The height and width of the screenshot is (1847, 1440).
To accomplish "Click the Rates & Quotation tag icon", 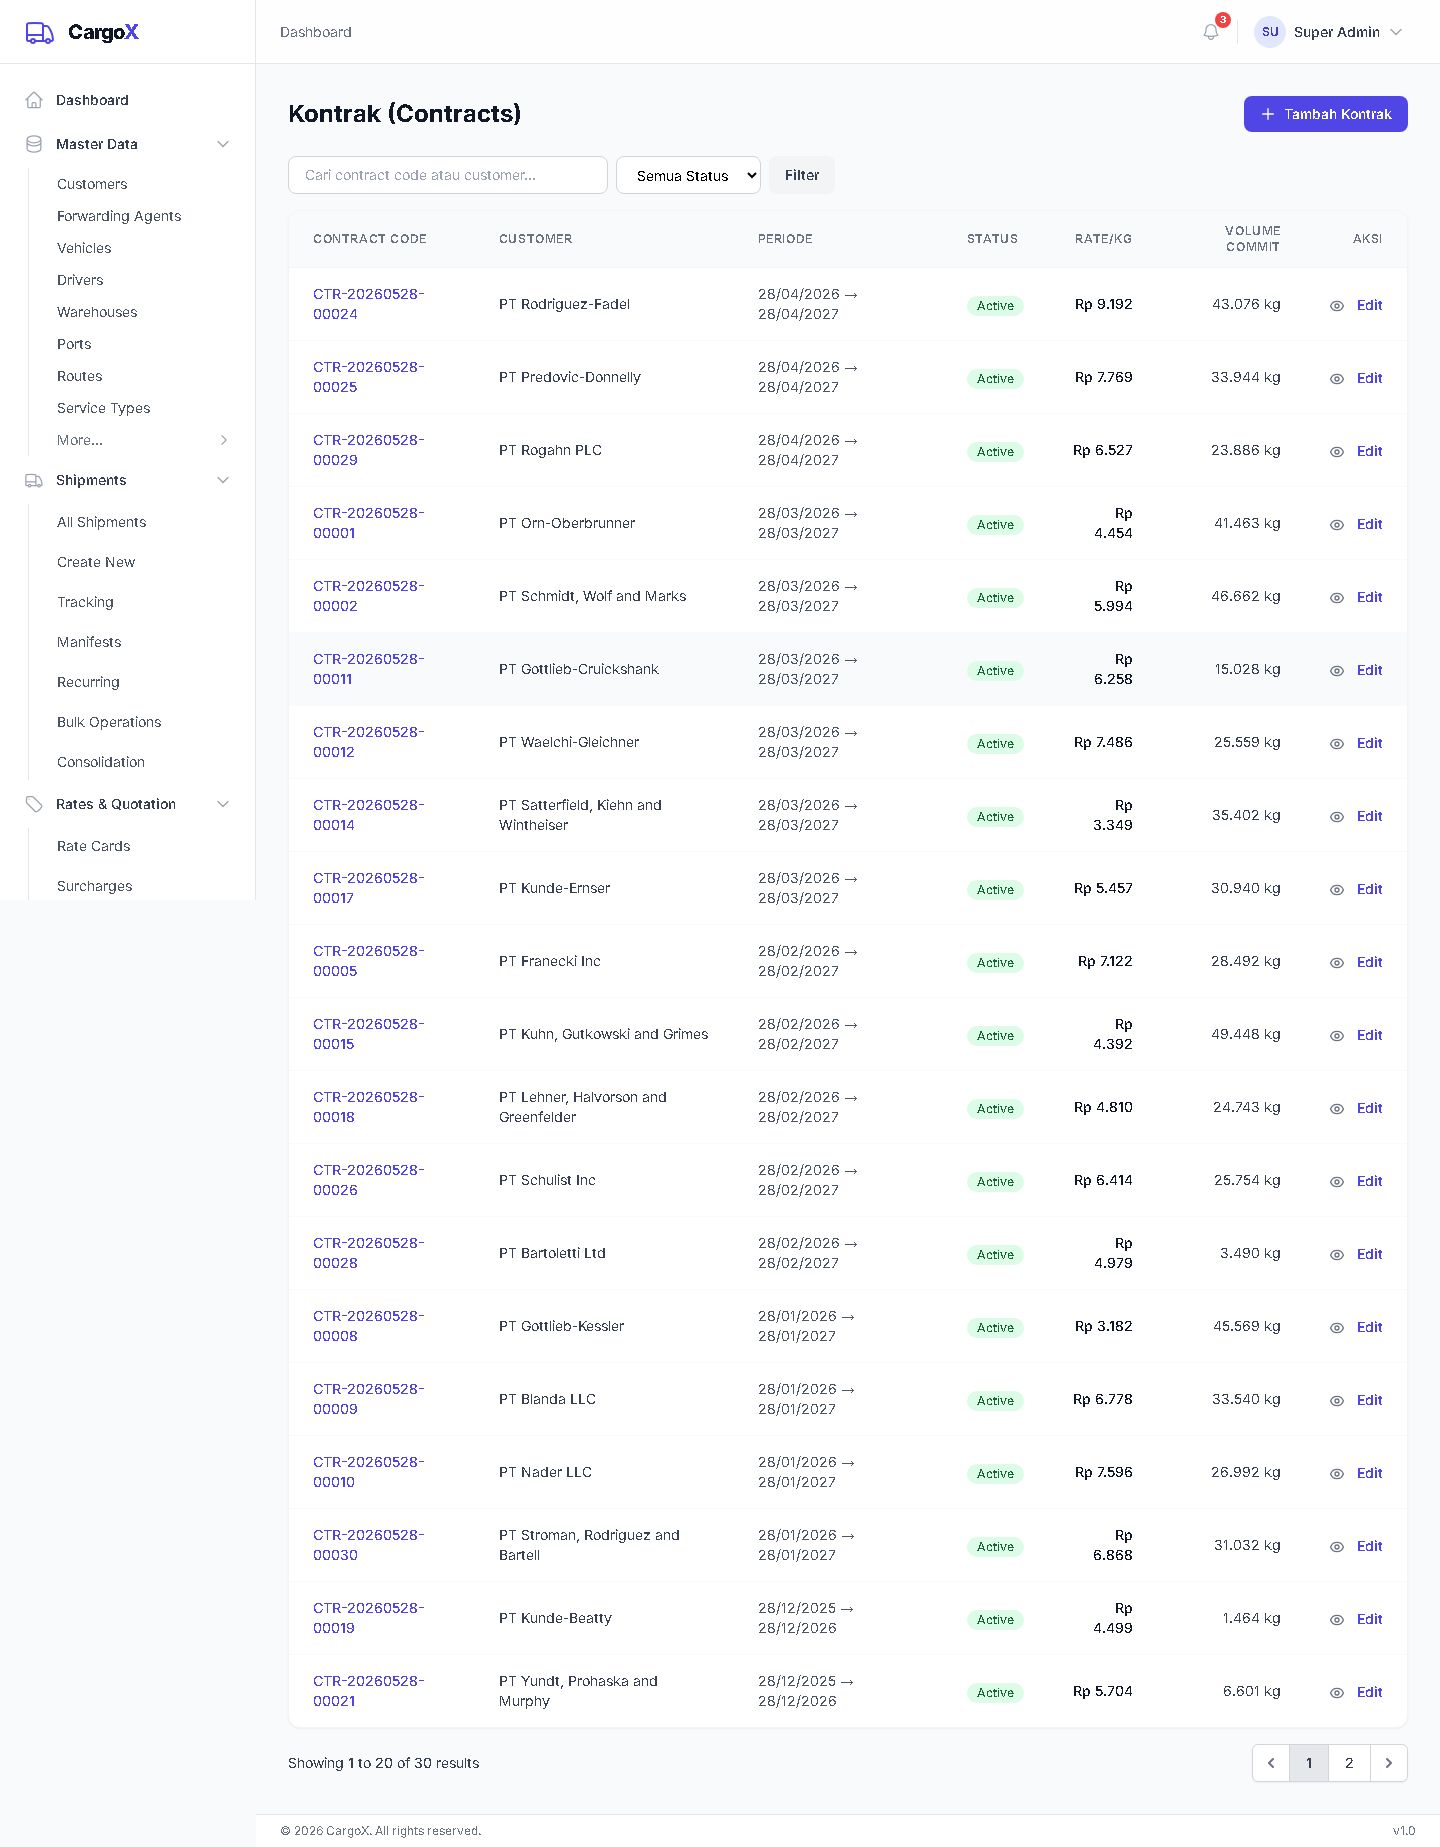I will [x=34, y=804].
